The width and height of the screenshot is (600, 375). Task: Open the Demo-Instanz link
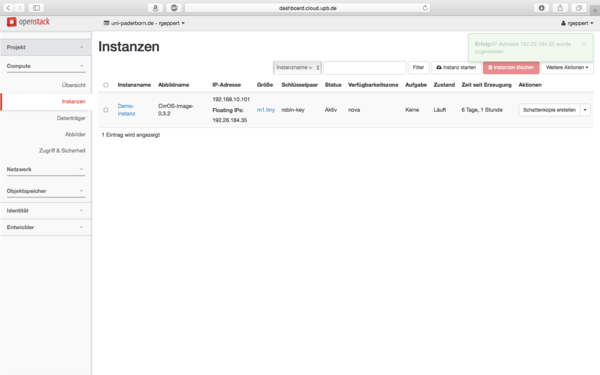(126, 110)
